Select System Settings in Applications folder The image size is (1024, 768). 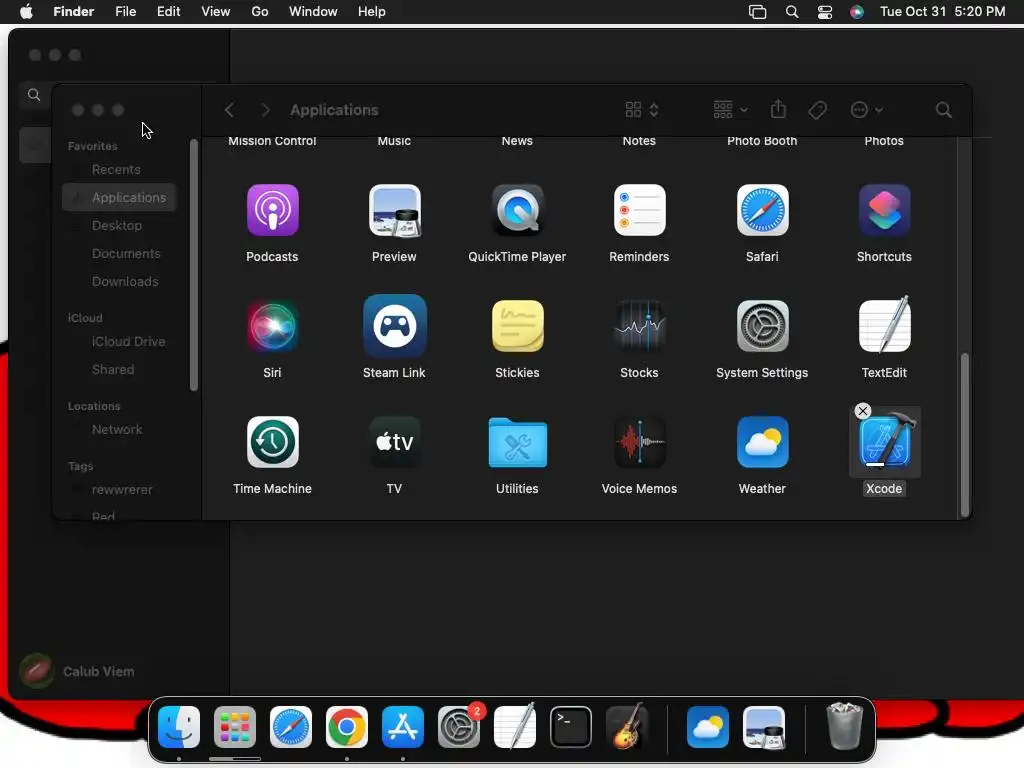click(762, 326)
